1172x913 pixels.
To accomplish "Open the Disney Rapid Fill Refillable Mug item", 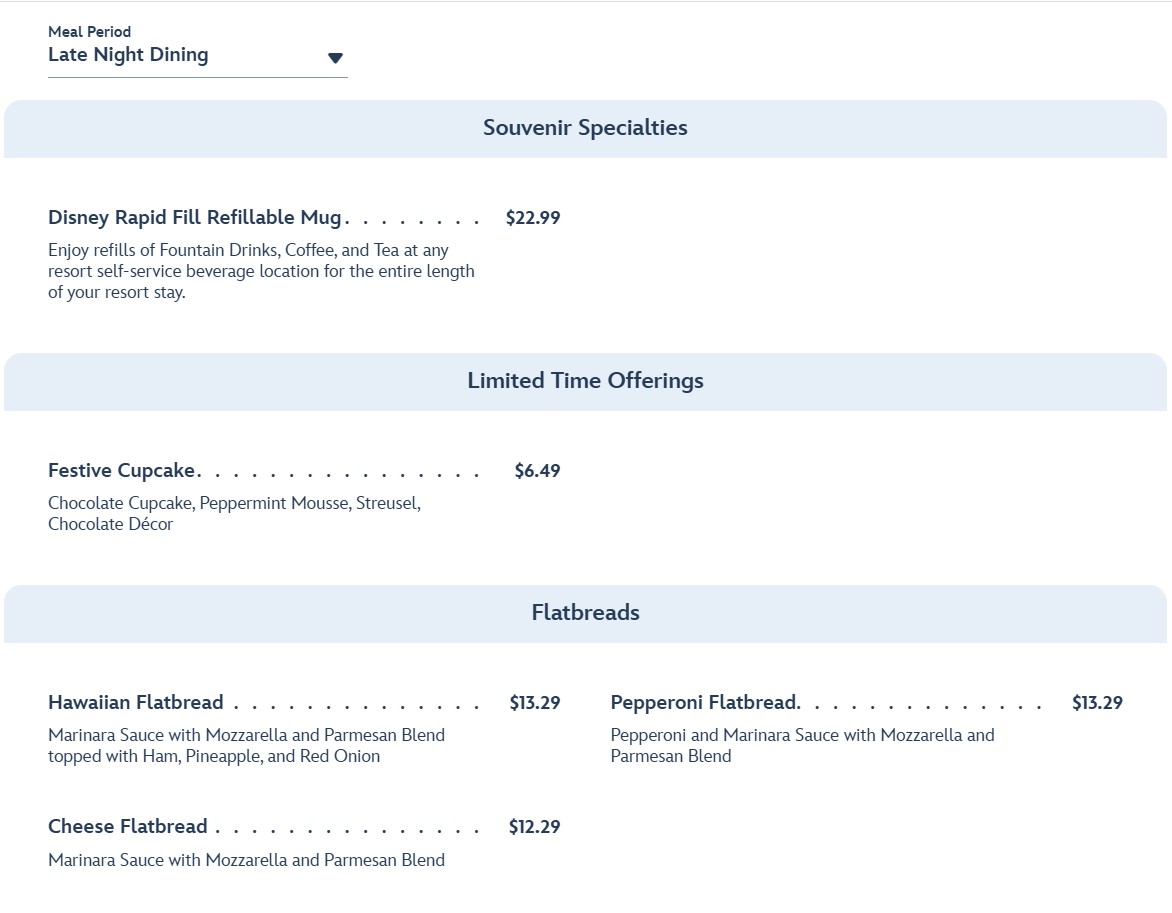I will tap(195, 218).
